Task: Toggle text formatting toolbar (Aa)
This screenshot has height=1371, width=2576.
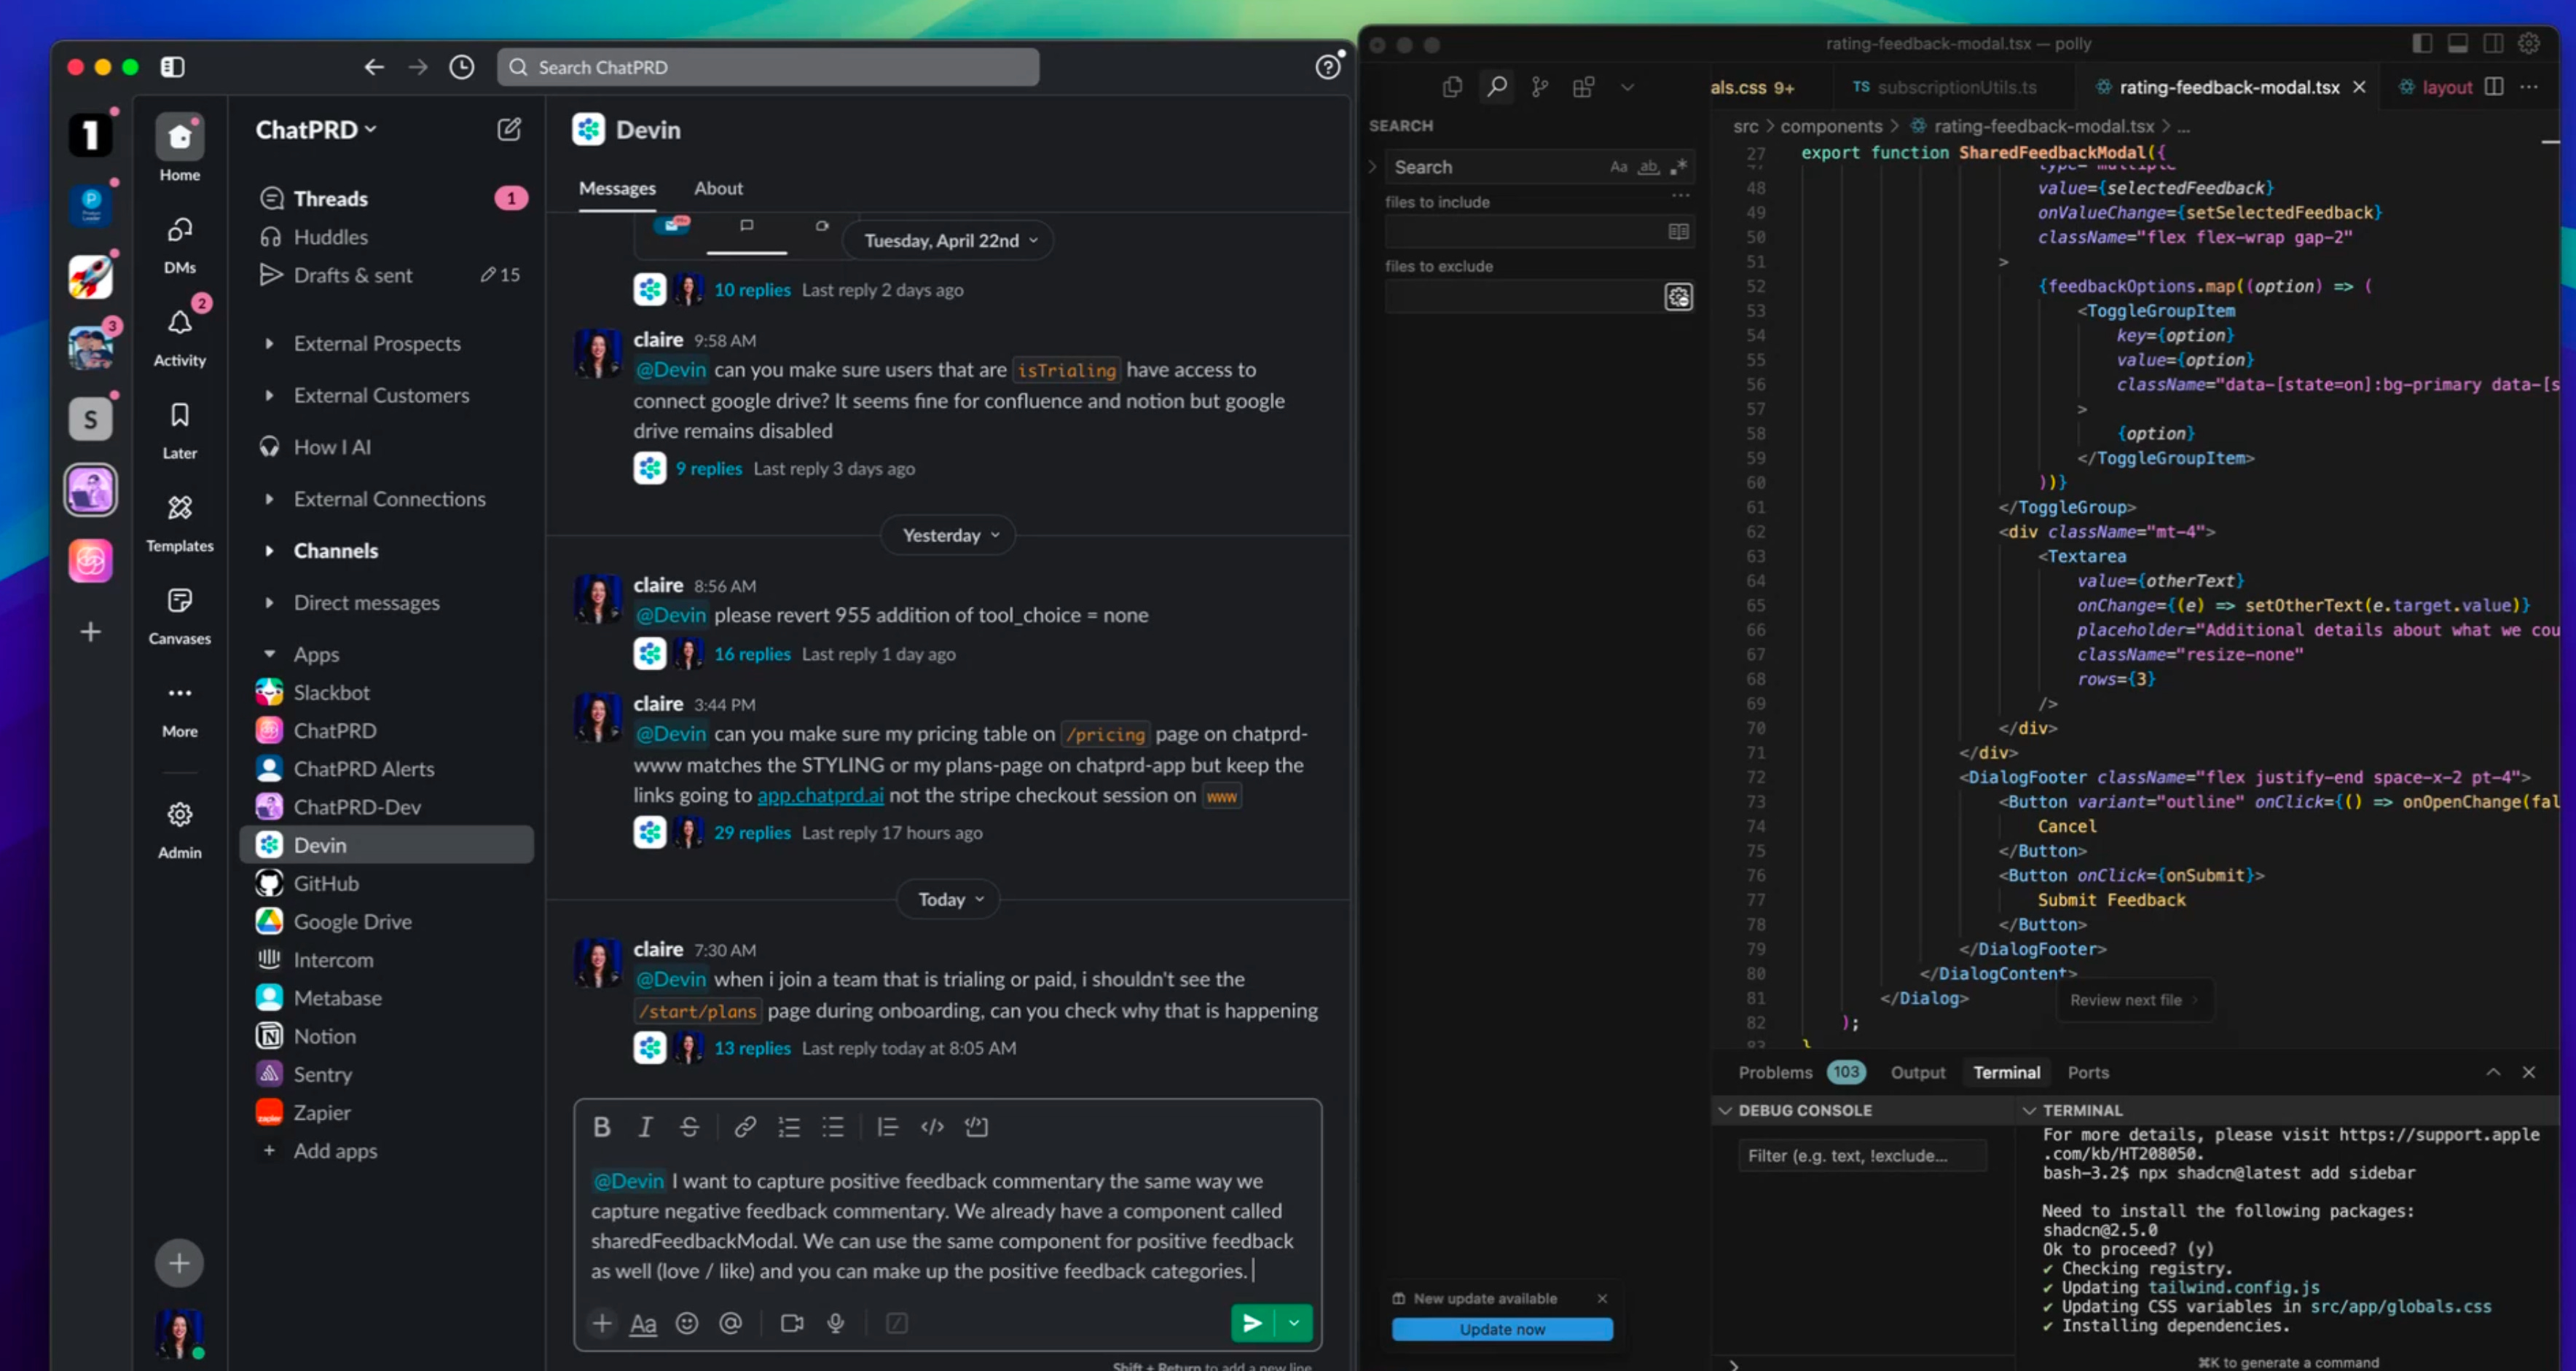Action: [x=643, y=1324]
